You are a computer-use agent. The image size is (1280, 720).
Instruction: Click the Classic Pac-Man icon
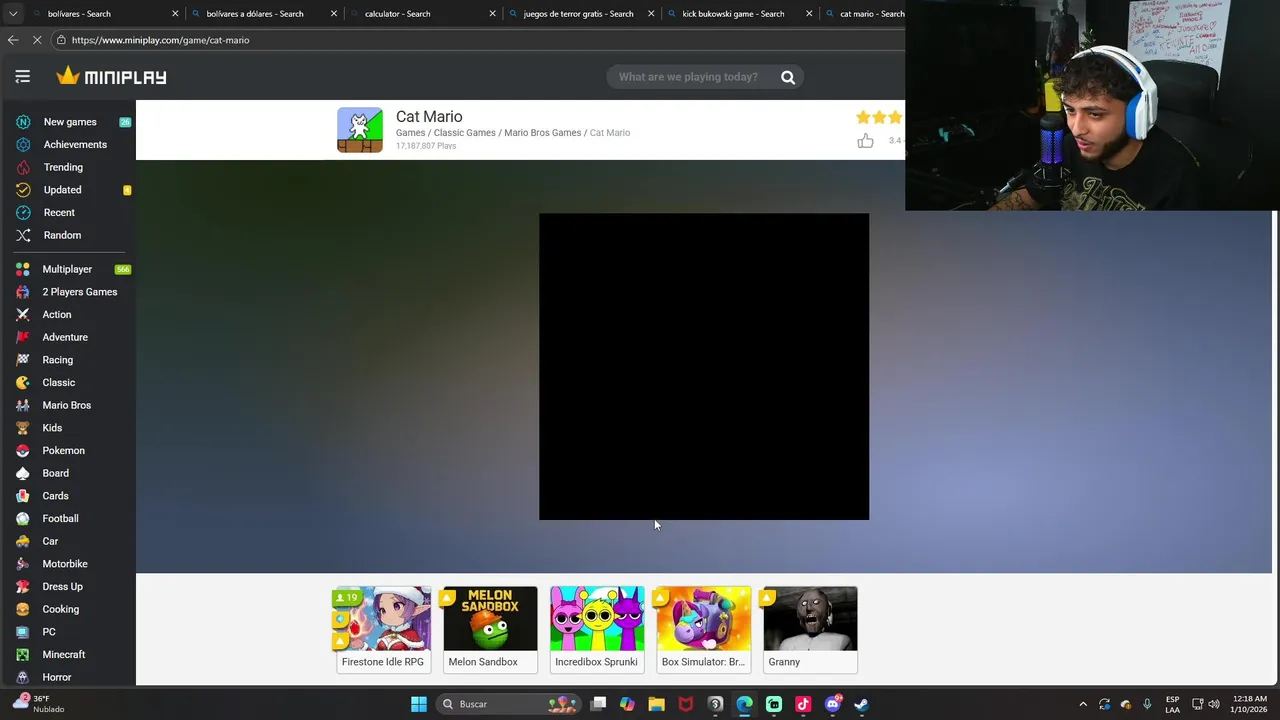point(23,383)
